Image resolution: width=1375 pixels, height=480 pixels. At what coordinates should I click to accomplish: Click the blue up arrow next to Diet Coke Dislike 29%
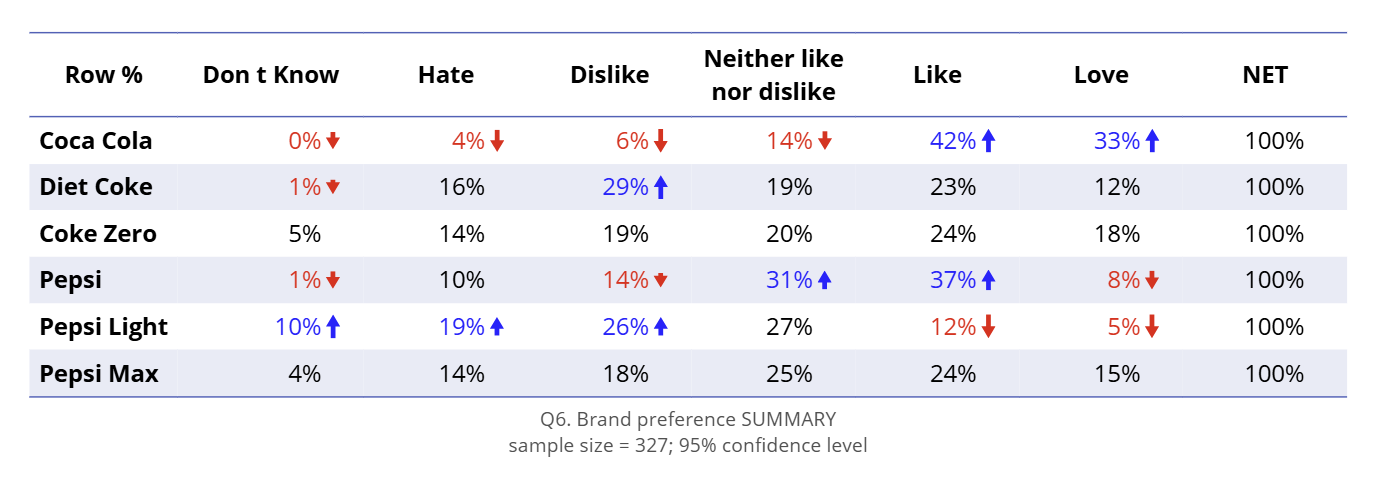tap(661, 187)
